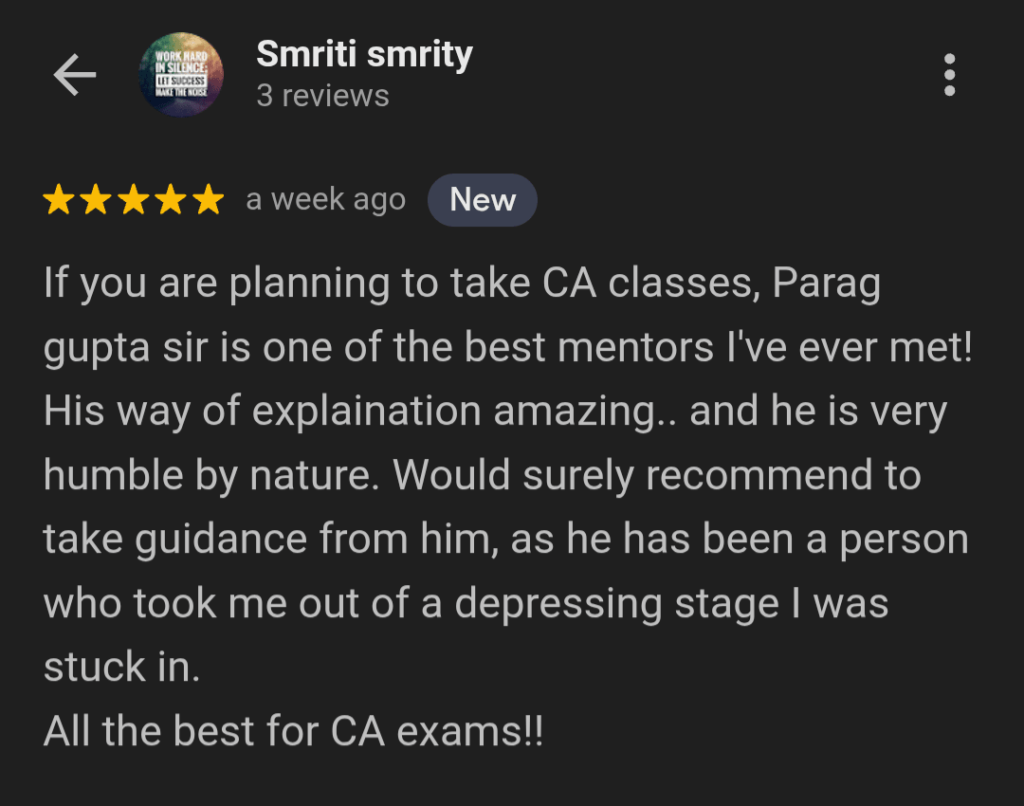The image size is (1024, 806).
Task: Click the reviewer name Smriti smrity
Action: click(x=364, y=53)
